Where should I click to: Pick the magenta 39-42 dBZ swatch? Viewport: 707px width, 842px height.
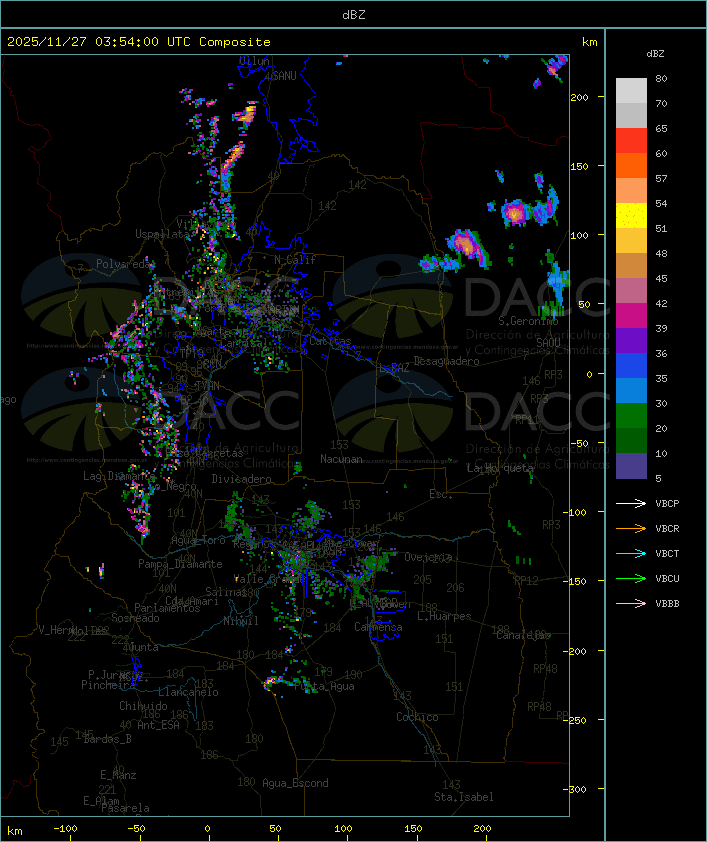point(631,316)
